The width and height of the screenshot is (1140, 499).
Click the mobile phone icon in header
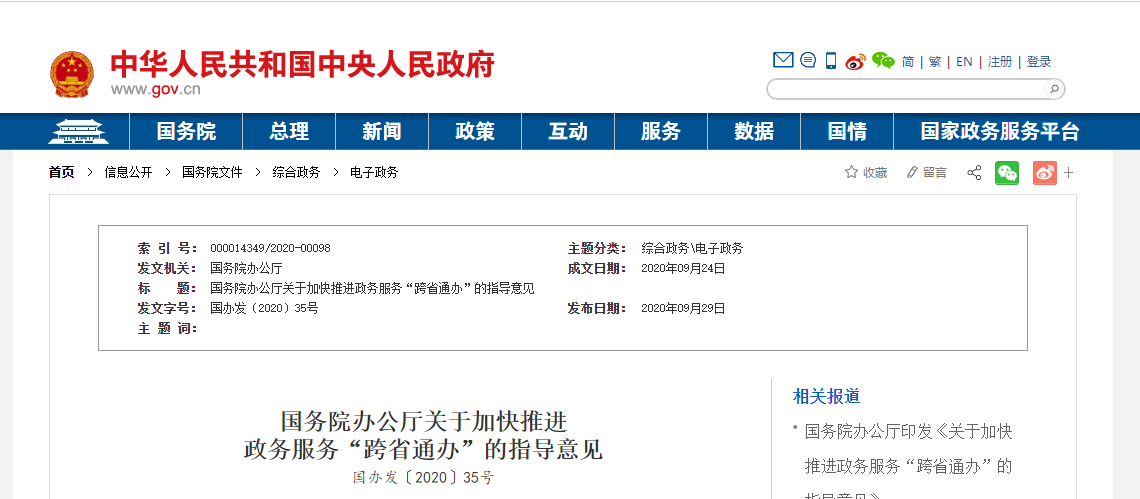pyautogui.click(x=831, y=61)
